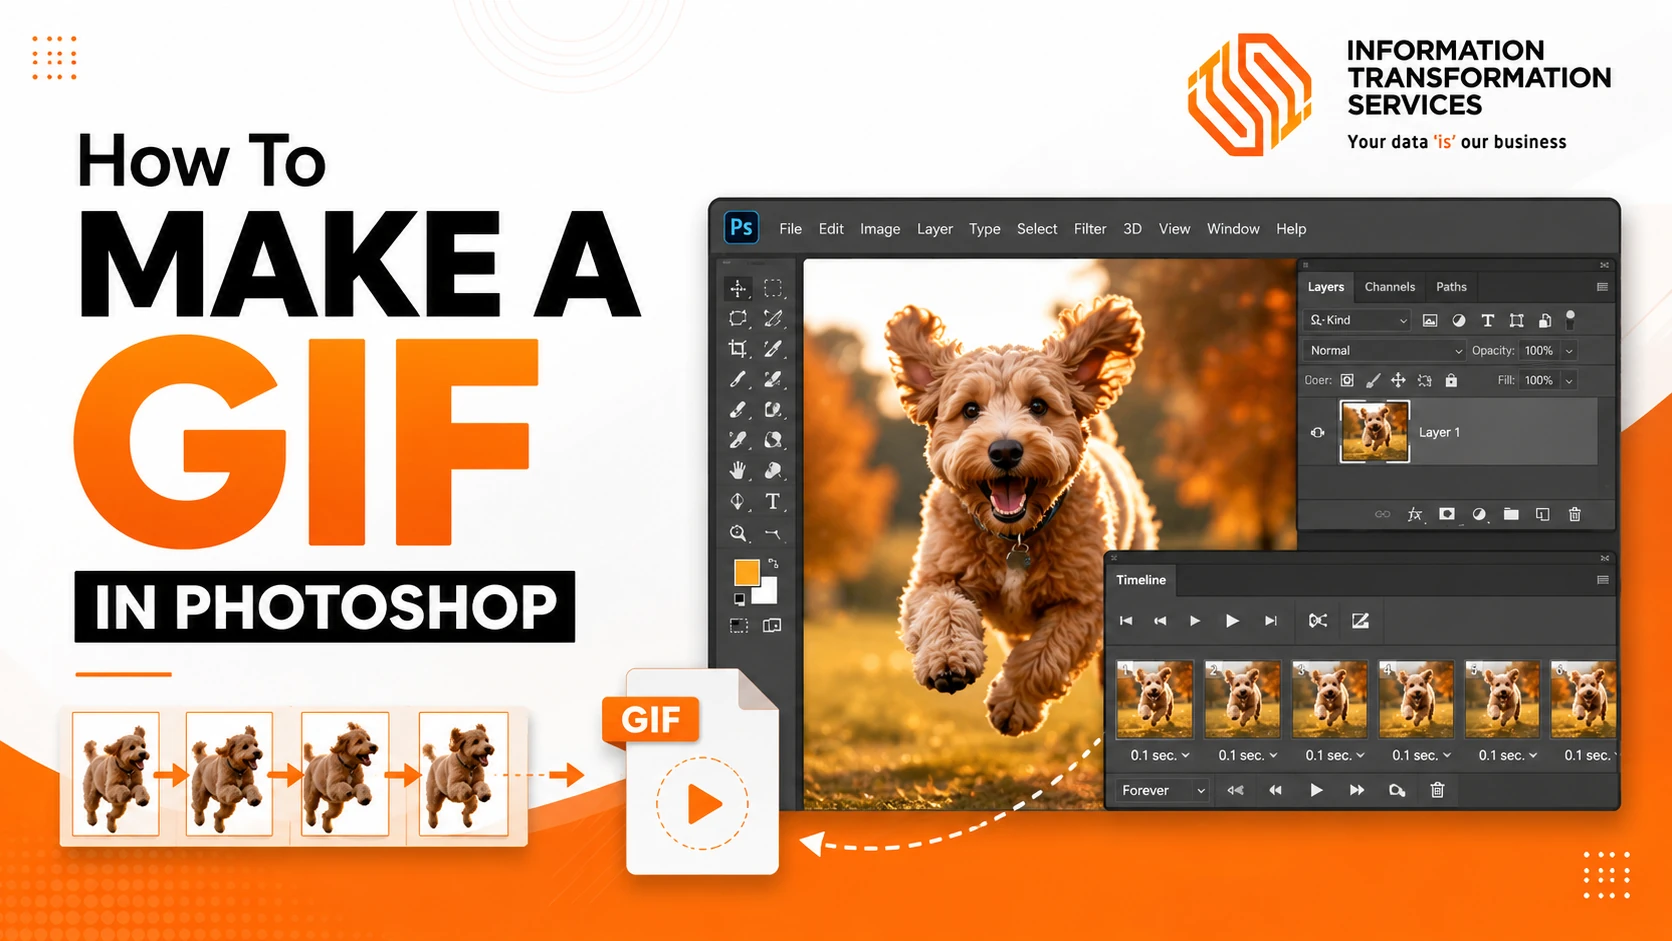The height and width of the screenshot is (941, 1672).
Task: Toggle adjustment layer filter icon
Action: (1459, 320)
